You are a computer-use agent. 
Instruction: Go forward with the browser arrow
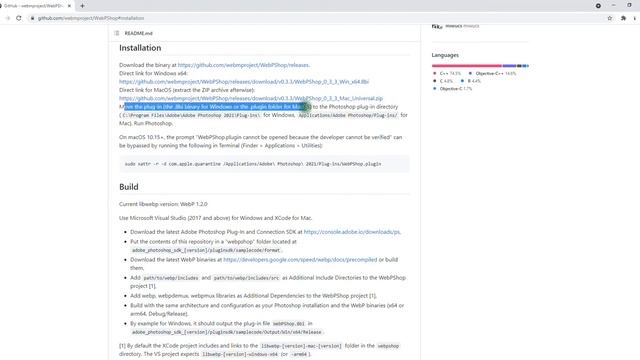pyautogui.click(x=7, y=18)
